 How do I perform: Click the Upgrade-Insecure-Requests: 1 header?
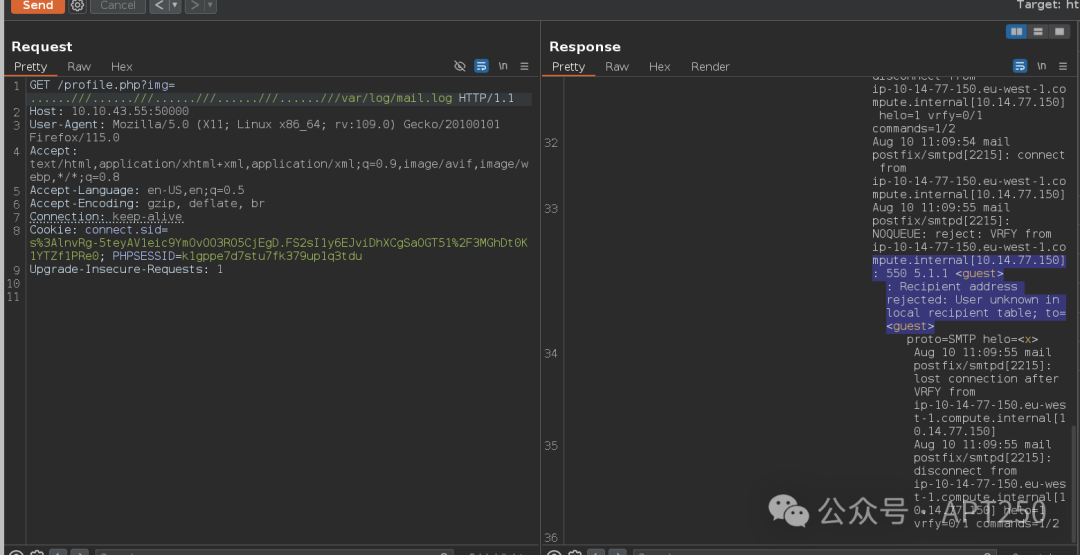(x=126, y=269)
